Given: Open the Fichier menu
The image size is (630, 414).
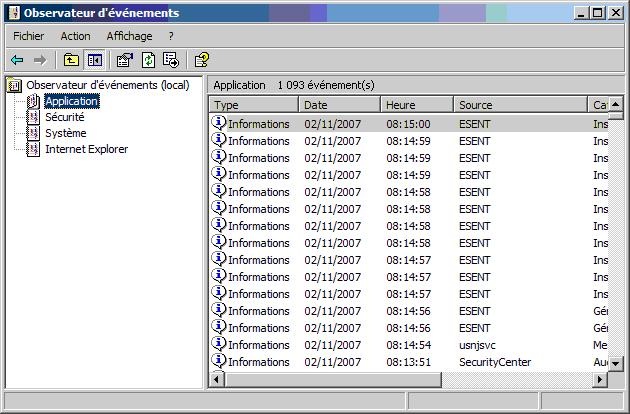Looking at the screenshot, I should (x=28, y=36).
